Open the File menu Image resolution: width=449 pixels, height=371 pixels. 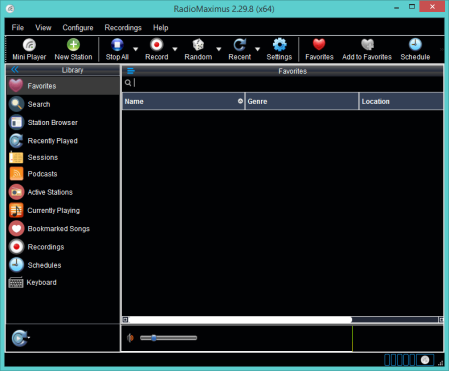[x=18, y=28]
